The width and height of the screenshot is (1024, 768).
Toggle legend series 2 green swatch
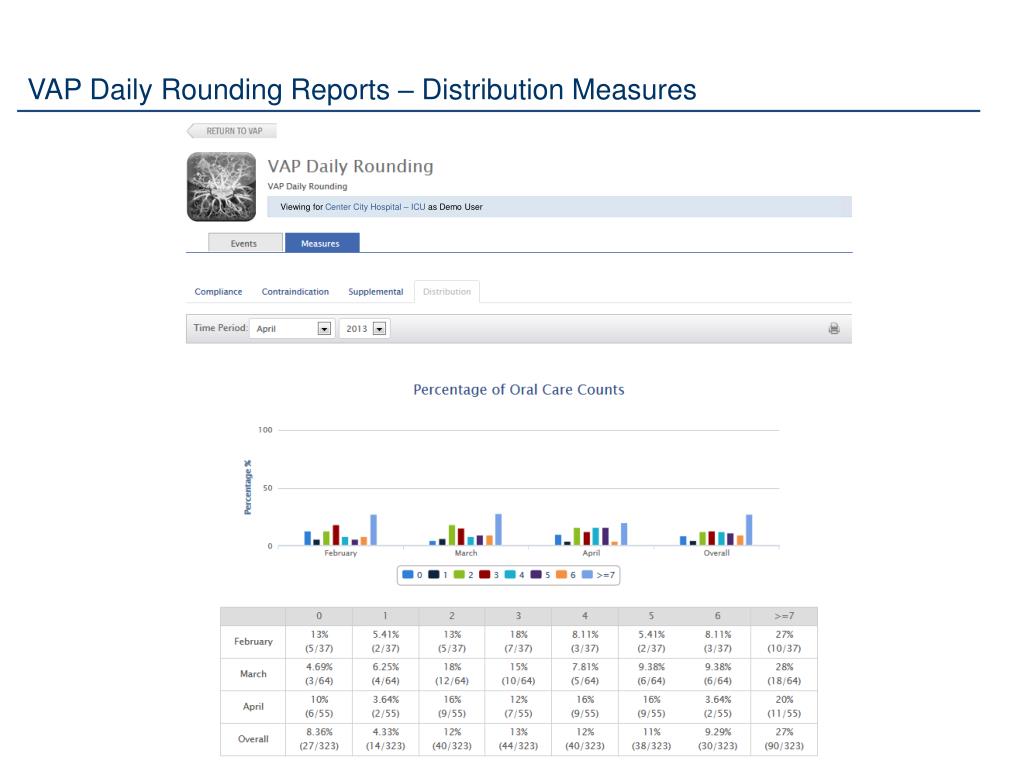[459, 575]
